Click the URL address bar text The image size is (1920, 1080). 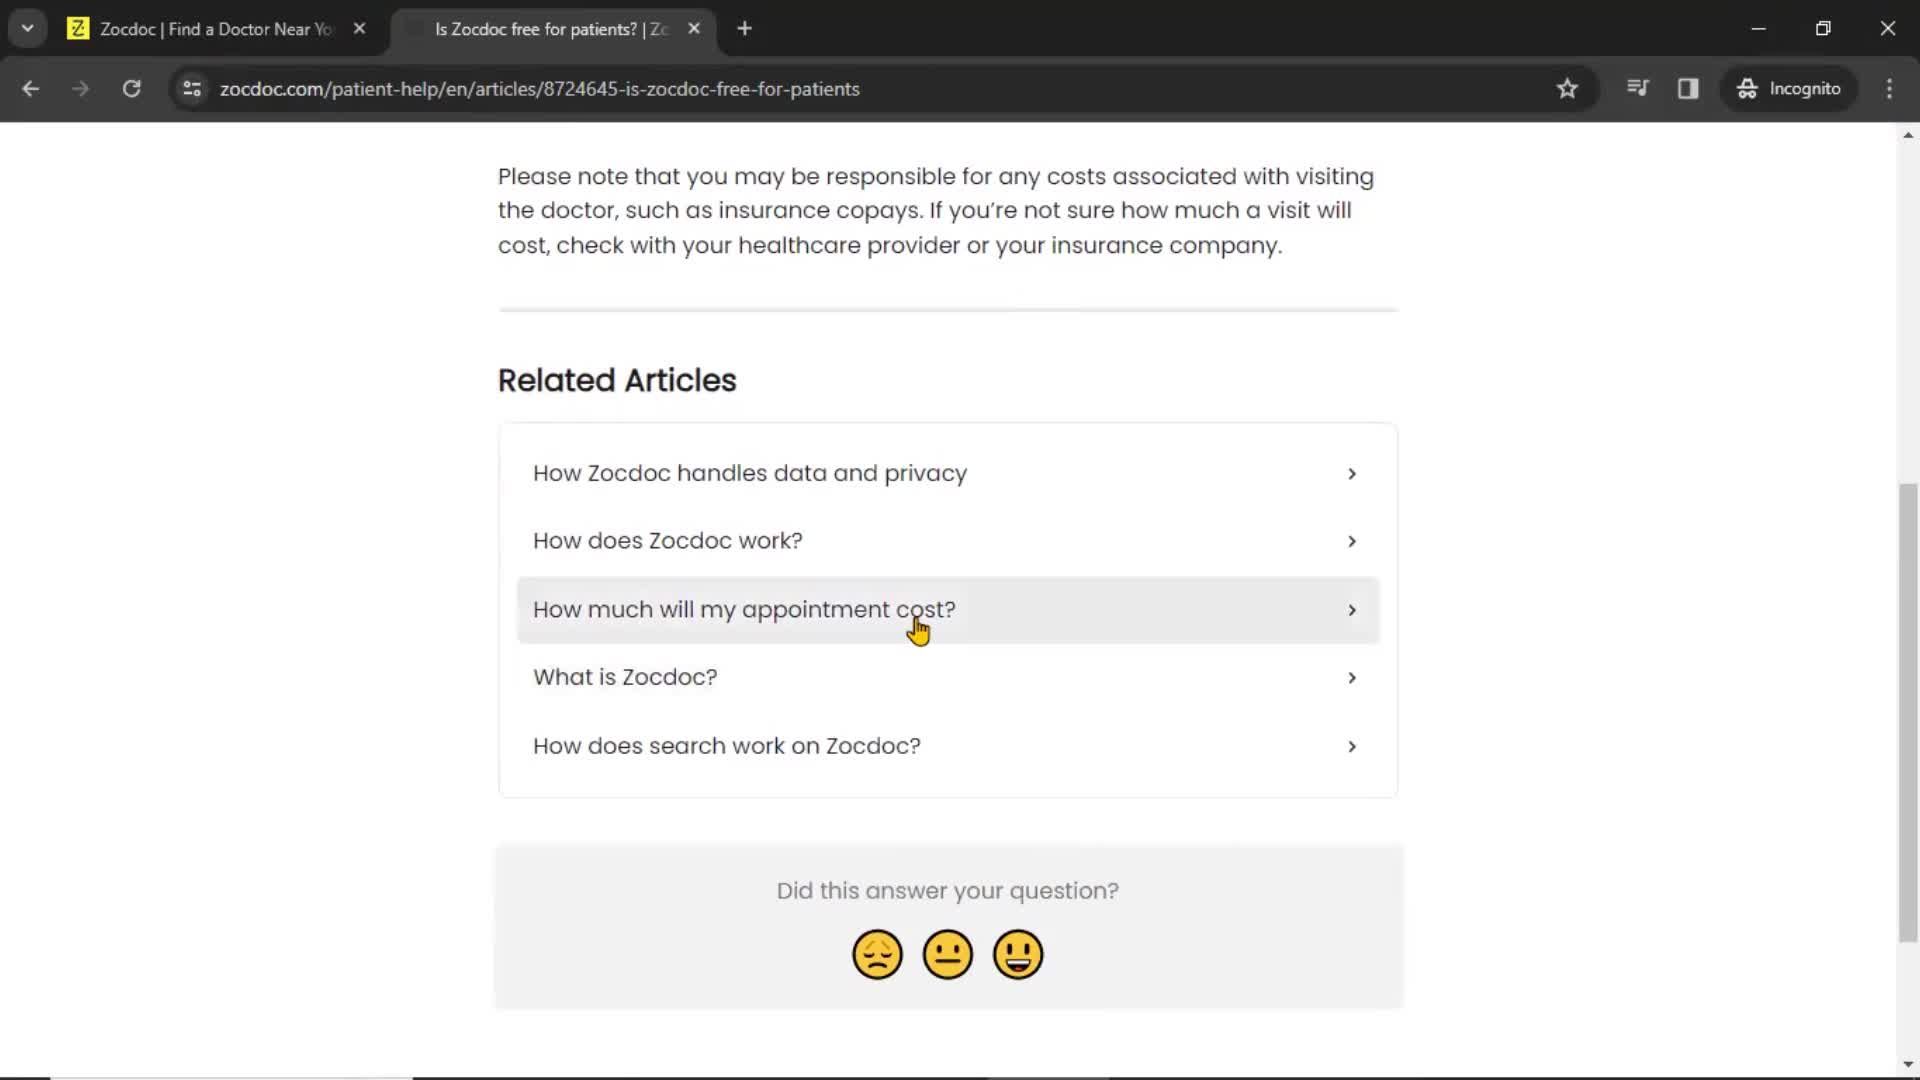tap(539, 89)
